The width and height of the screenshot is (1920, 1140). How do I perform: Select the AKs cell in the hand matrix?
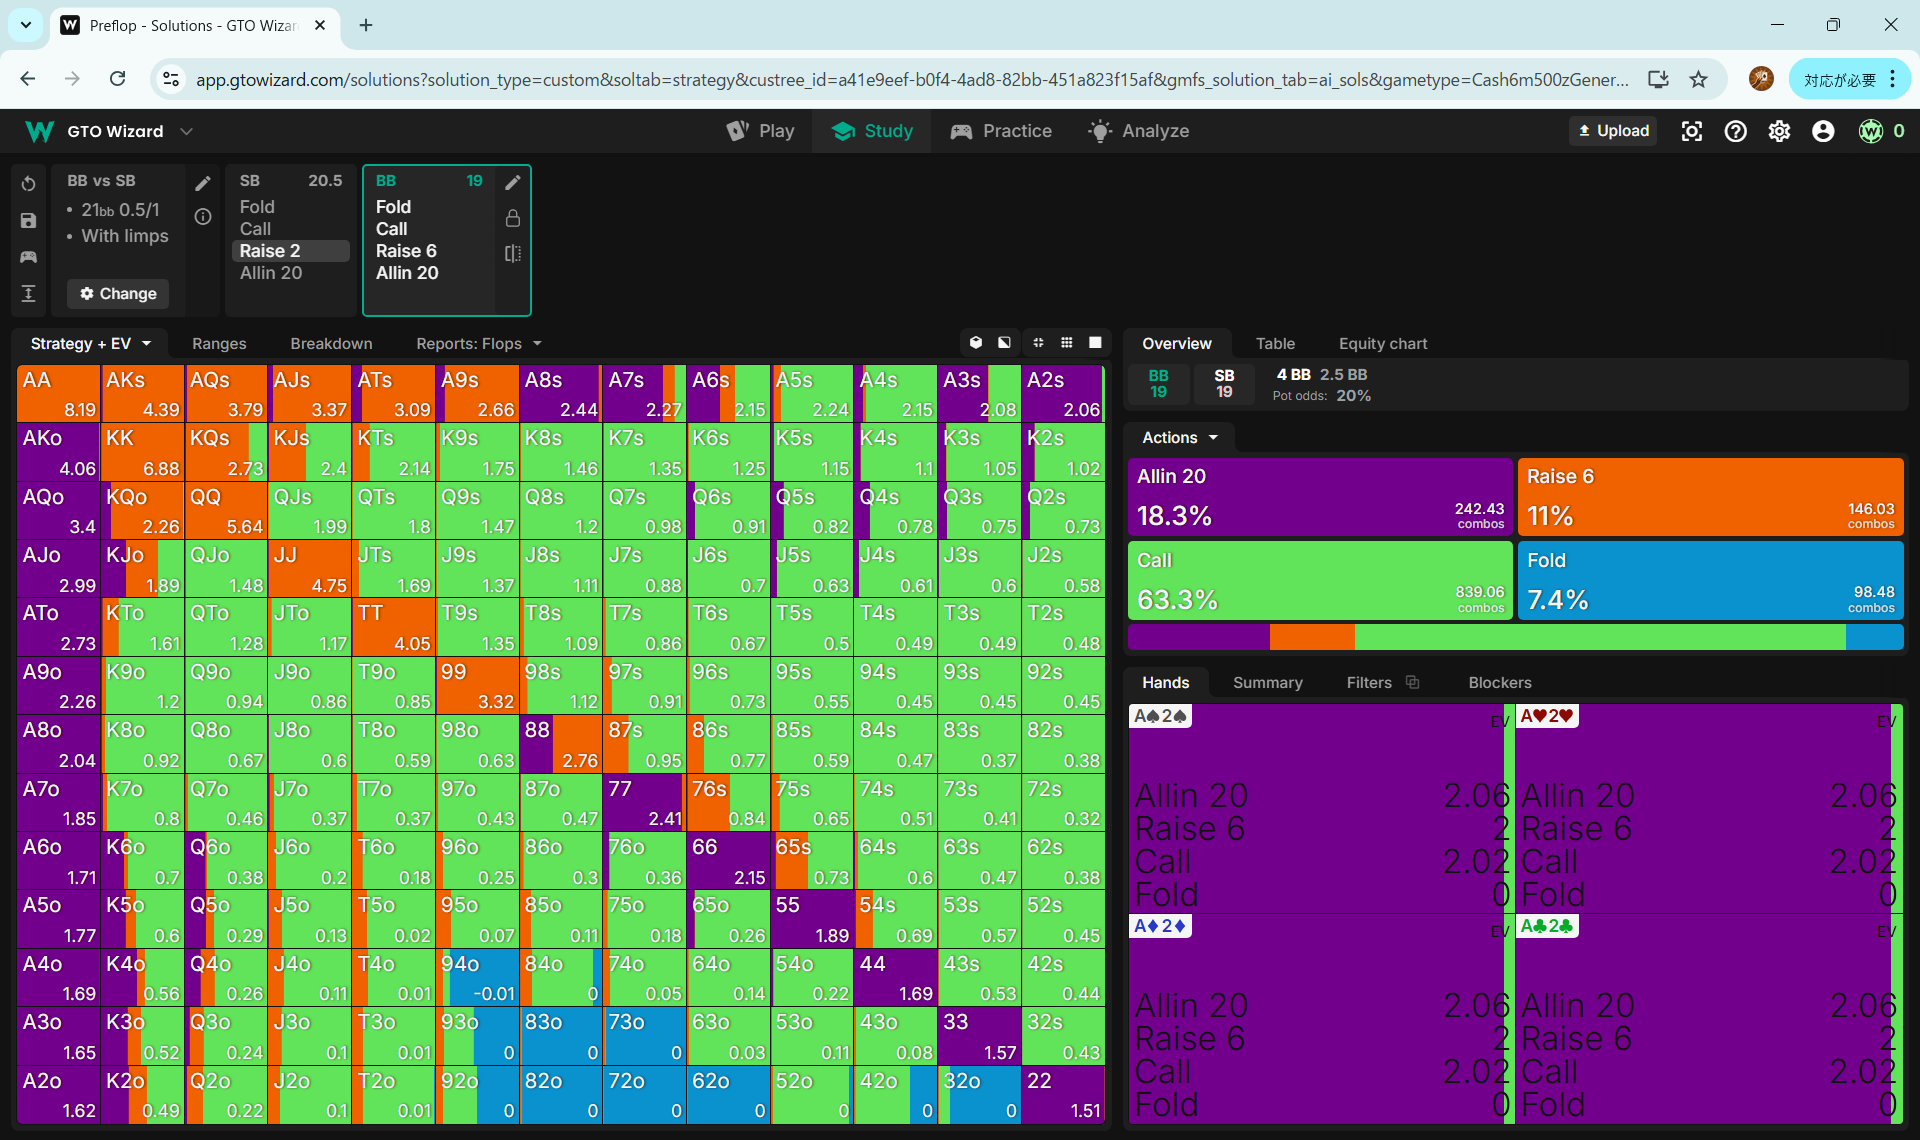142,393
